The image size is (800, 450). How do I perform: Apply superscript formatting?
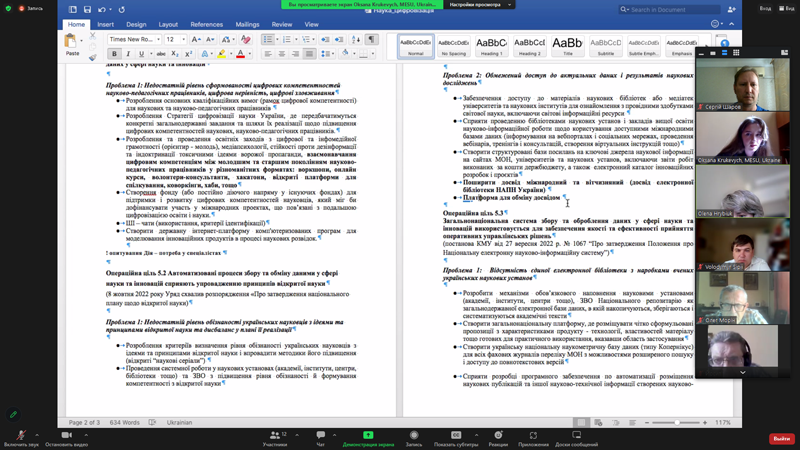click(188, 54)
